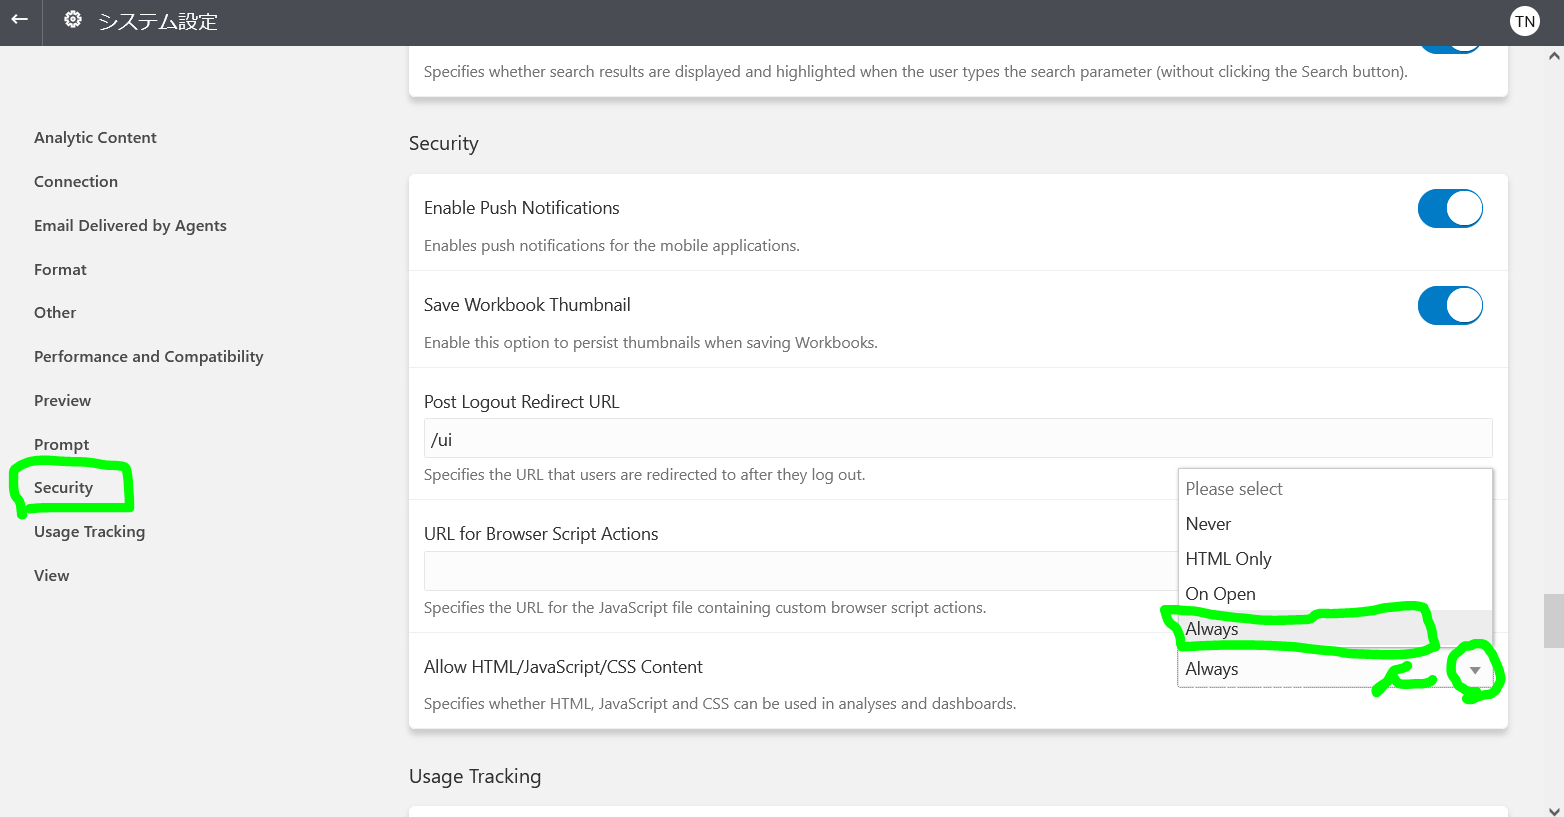This screenshot has height=817, width=1564.
Task: Select Never from the open dropdown list
Action: tap(1208, 523)
